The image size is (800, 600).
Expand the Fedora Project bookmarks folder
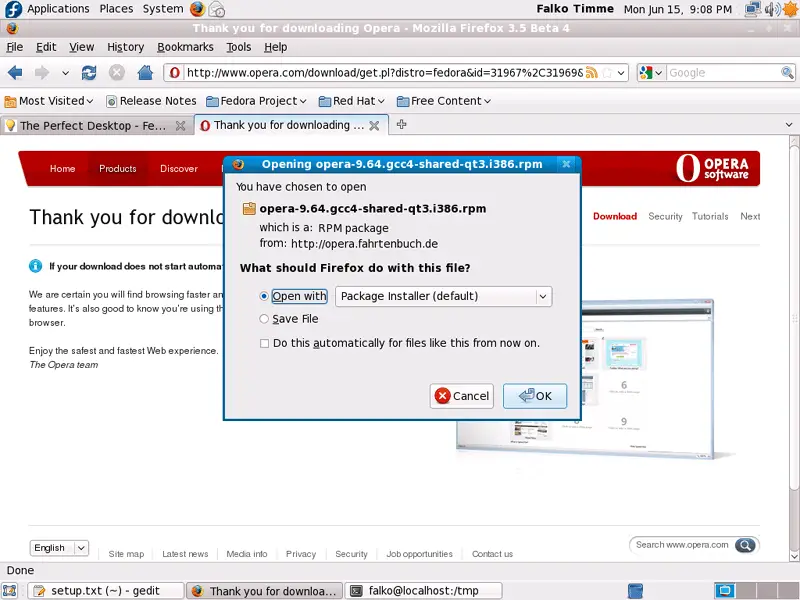tap(256, 101)
